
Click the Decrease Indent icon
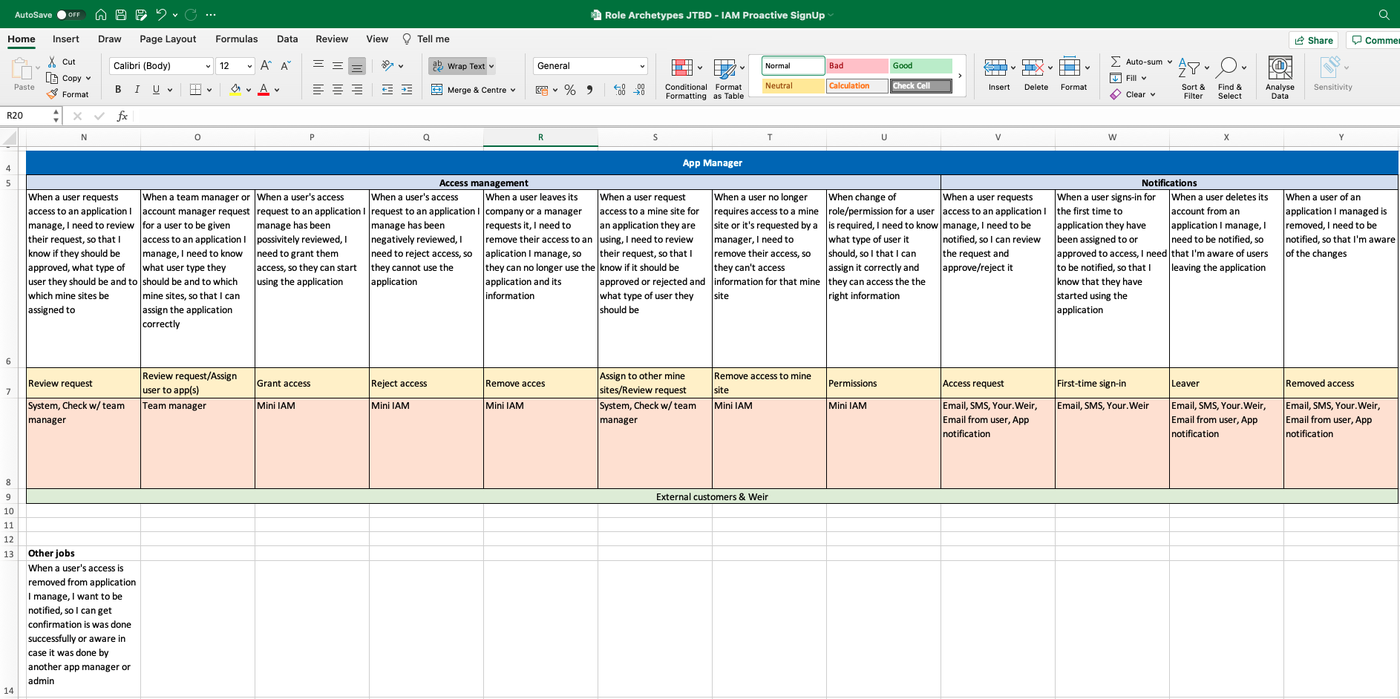[387, 89]
